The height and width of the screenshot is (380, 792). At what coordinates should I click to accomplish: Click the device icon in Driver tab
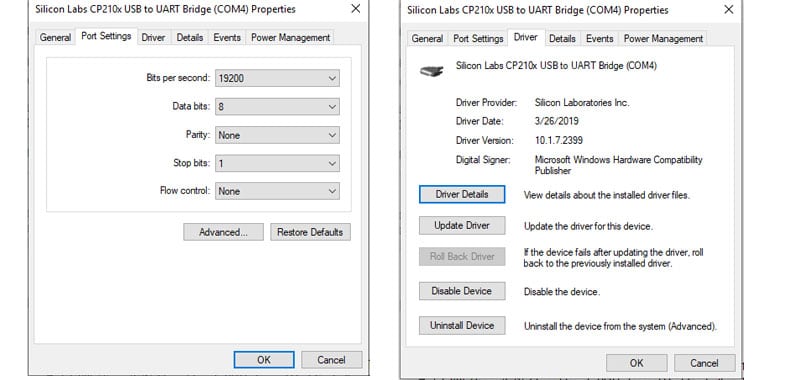coord(432,71)
